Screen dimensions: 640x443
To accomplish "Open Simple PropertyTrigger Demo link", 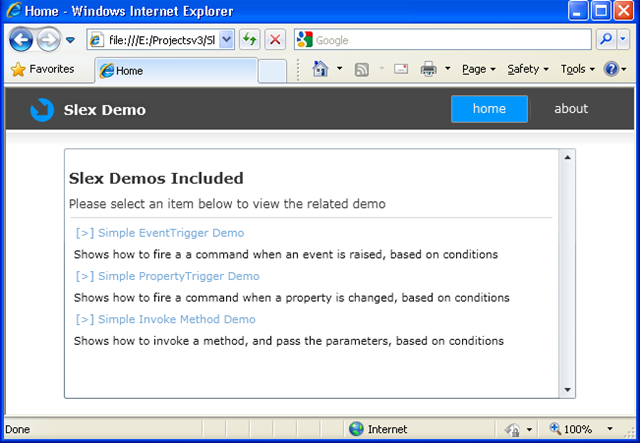I will click(167, 276).
